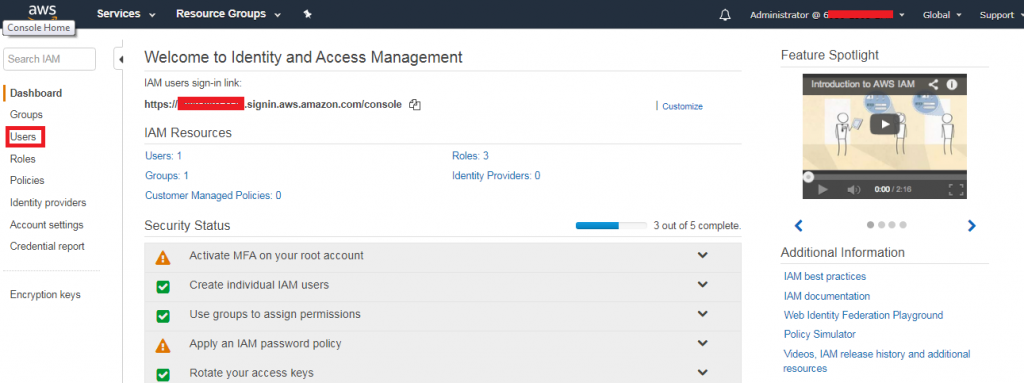This screenshot has width=1024, height=383.
Task: Open Groups in the sidebar
Action: 26,114
